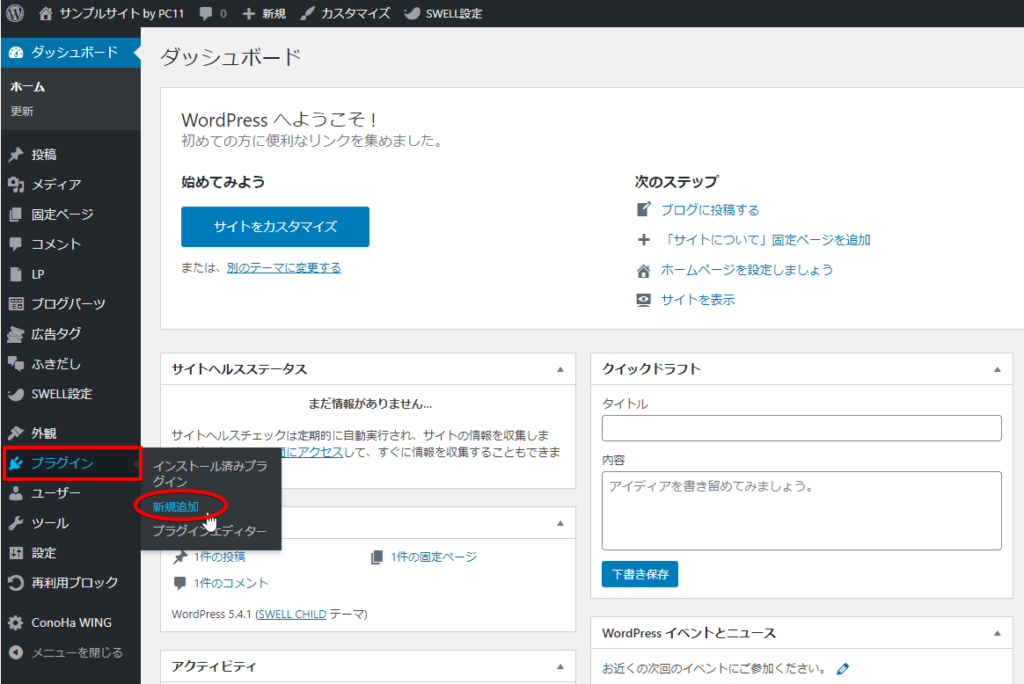Click the table icon beside ブログパーツ
The image size is (1024, 684).
16,304
